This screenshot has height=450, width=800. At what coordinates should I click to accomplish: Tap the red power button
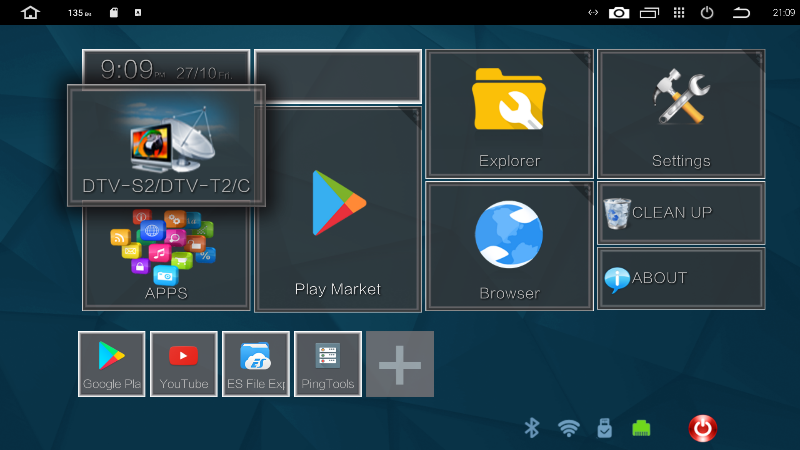pos(703,428)
